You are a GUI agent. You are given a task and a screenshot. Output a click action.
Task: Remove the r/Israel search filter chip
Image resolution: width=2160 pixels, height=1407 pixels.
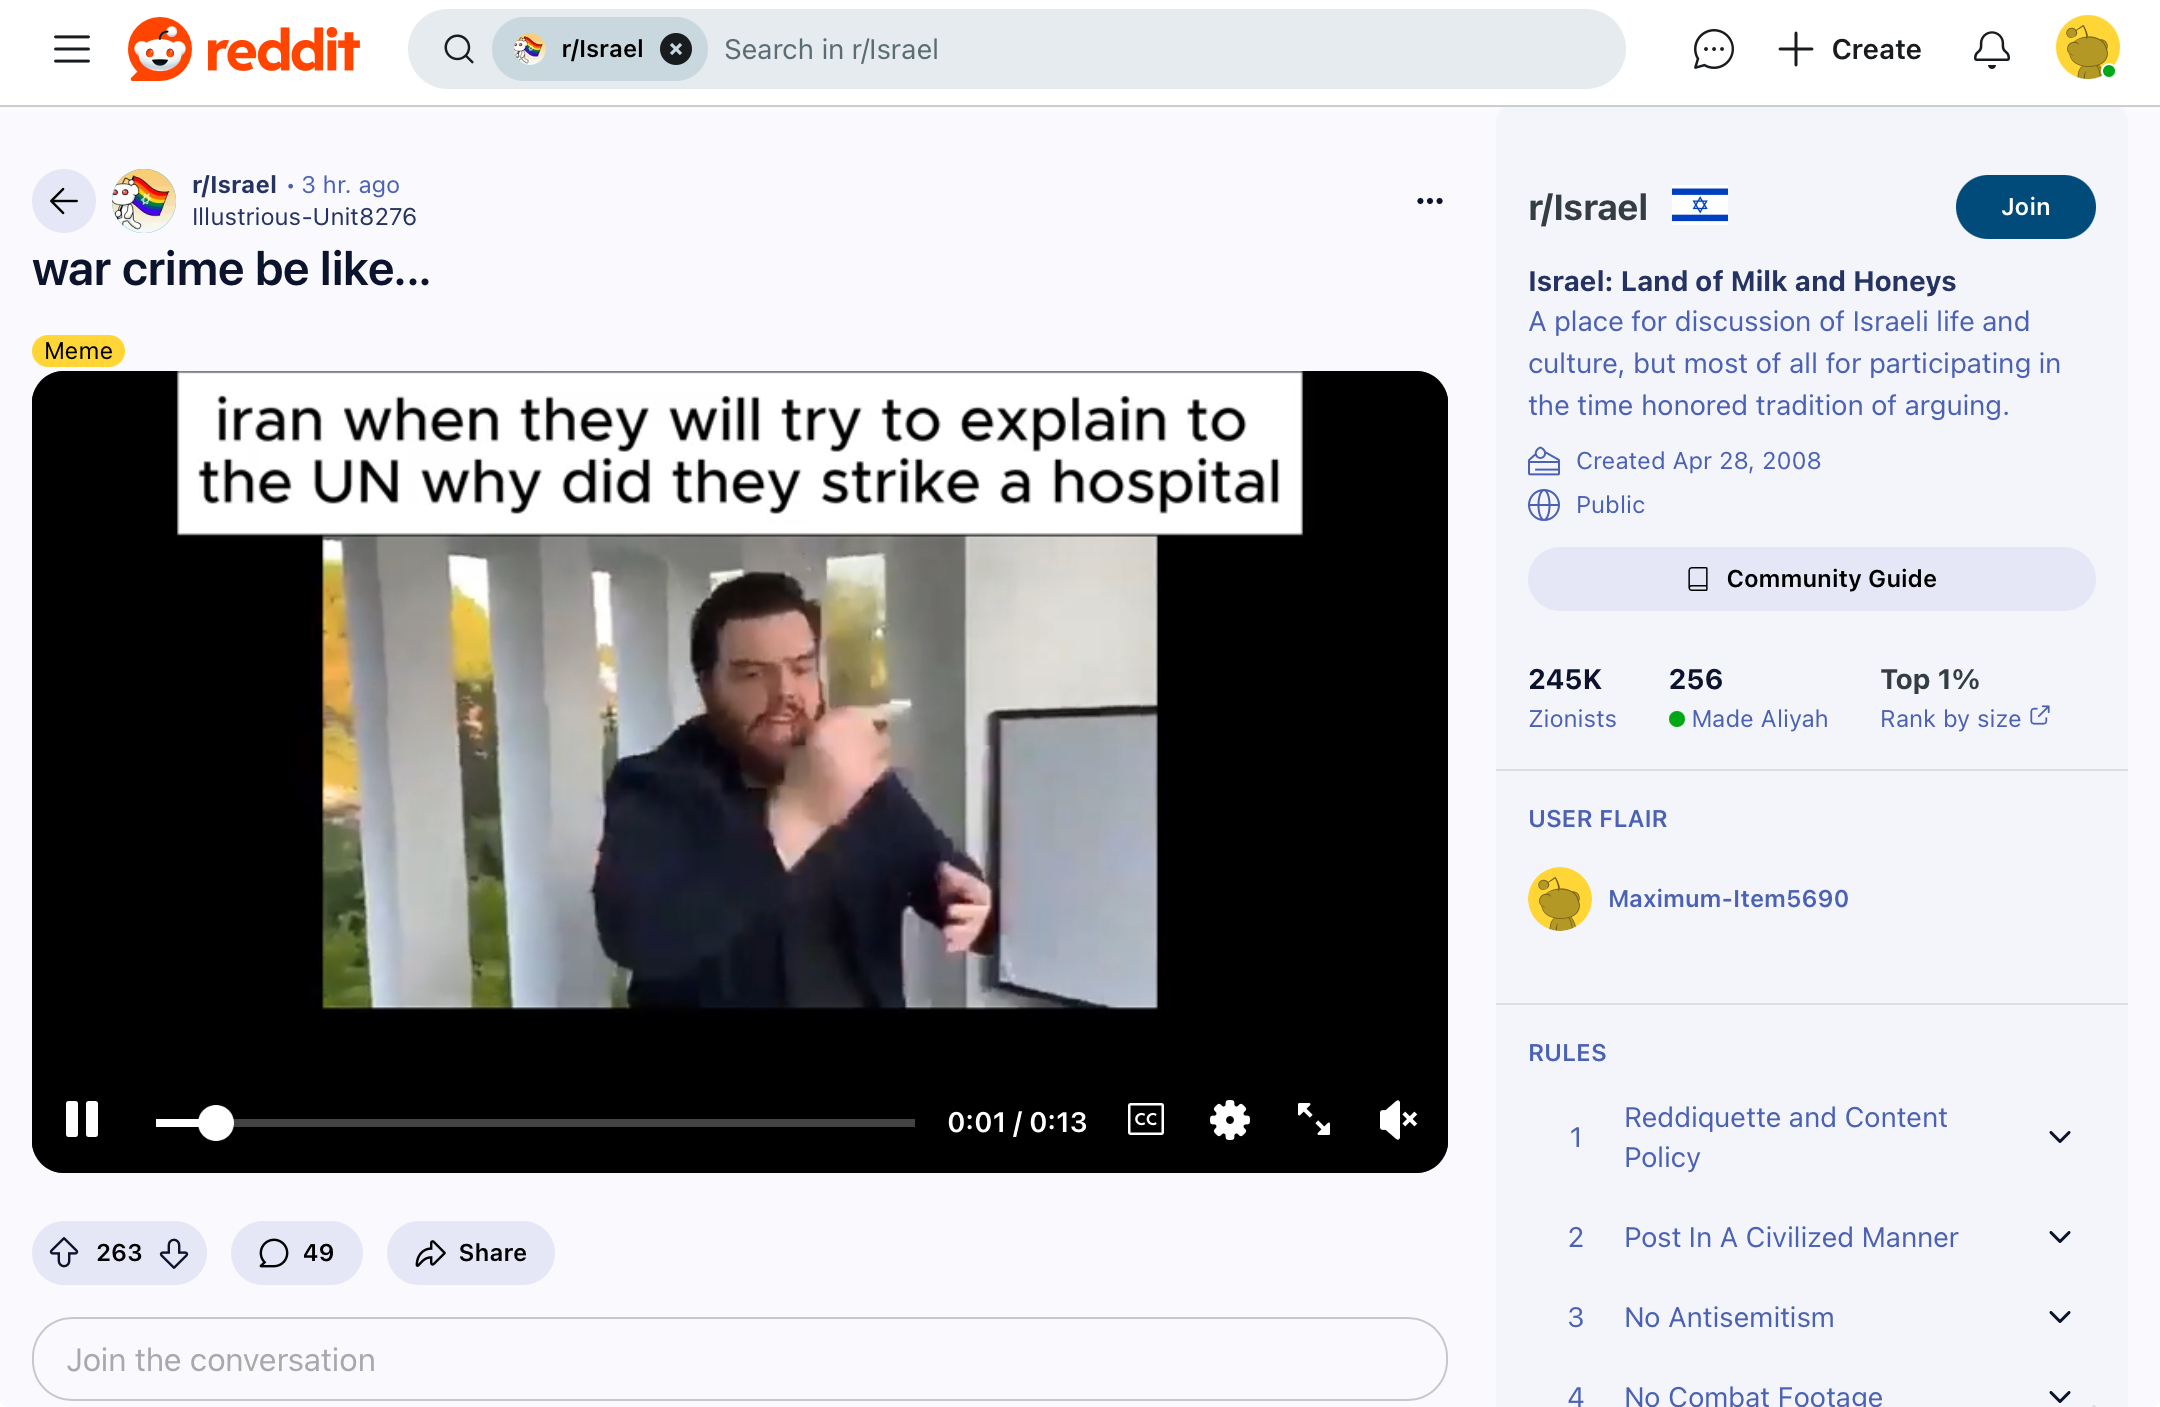pyautogui.click(x=676, y=49)
